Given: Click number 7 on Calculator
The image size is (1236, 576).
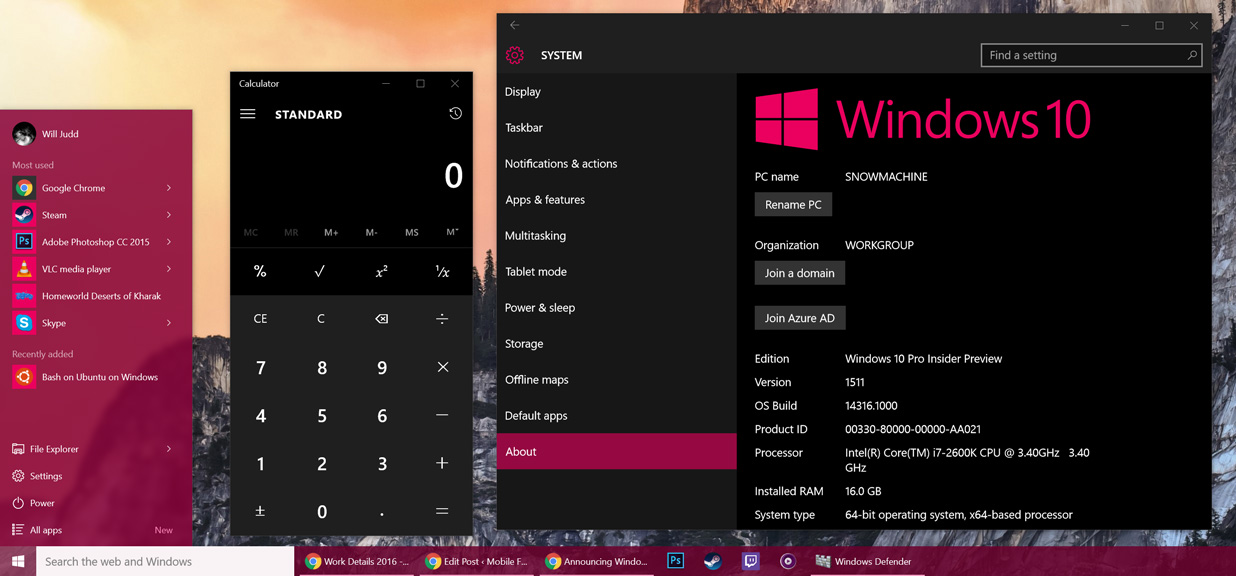Looking at the screenshot, I should (260, 367).
